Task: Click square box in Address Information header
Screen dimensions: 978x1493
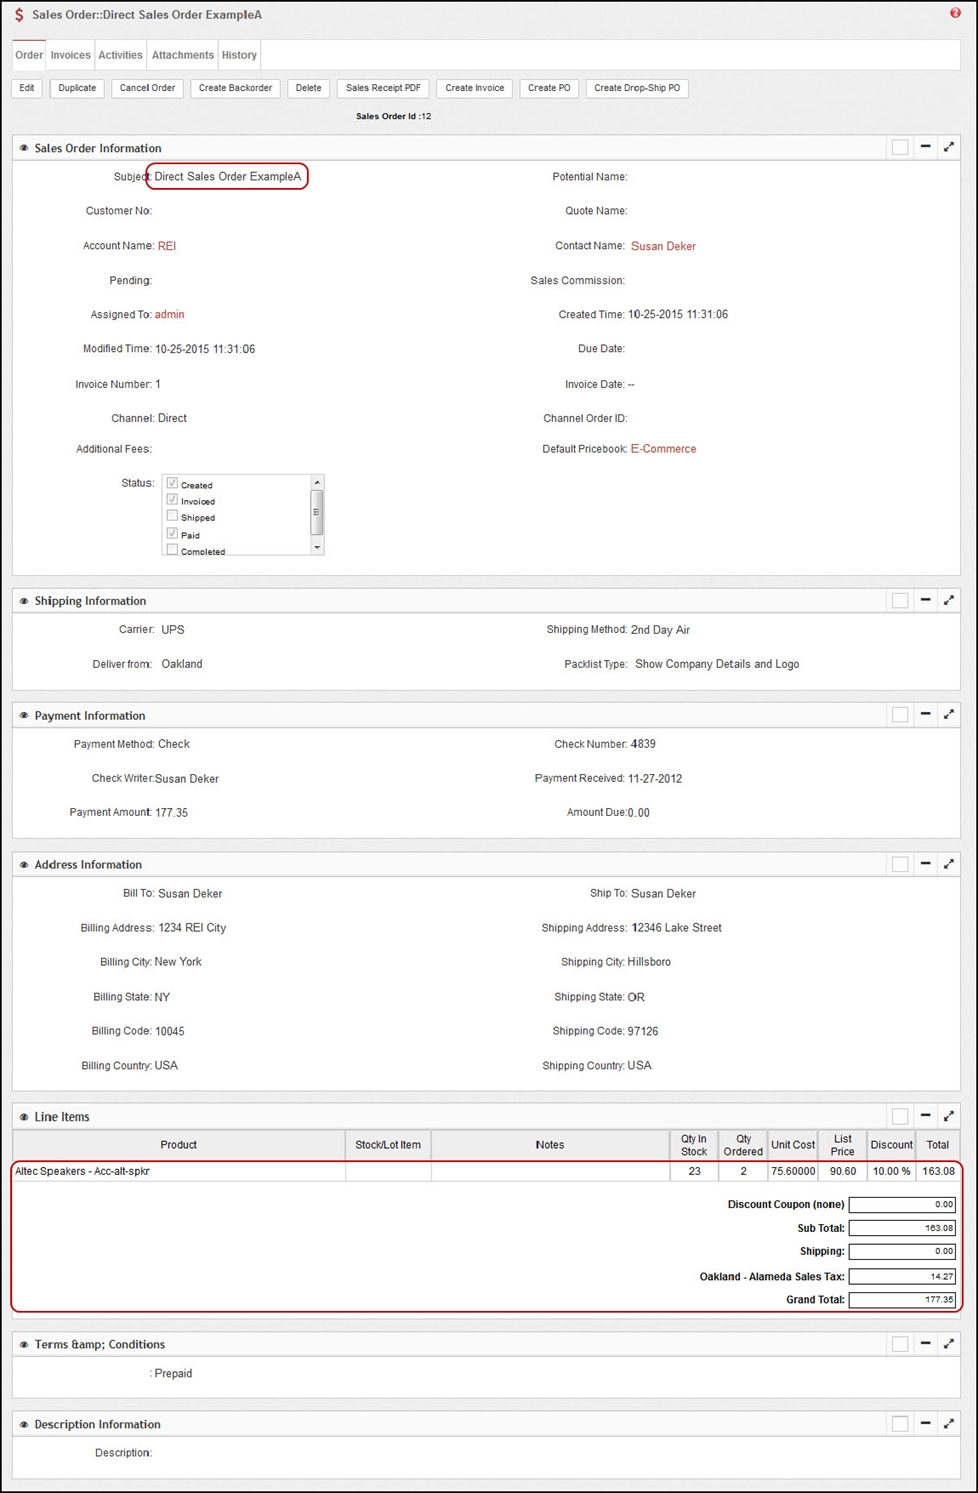Action: 900,864
